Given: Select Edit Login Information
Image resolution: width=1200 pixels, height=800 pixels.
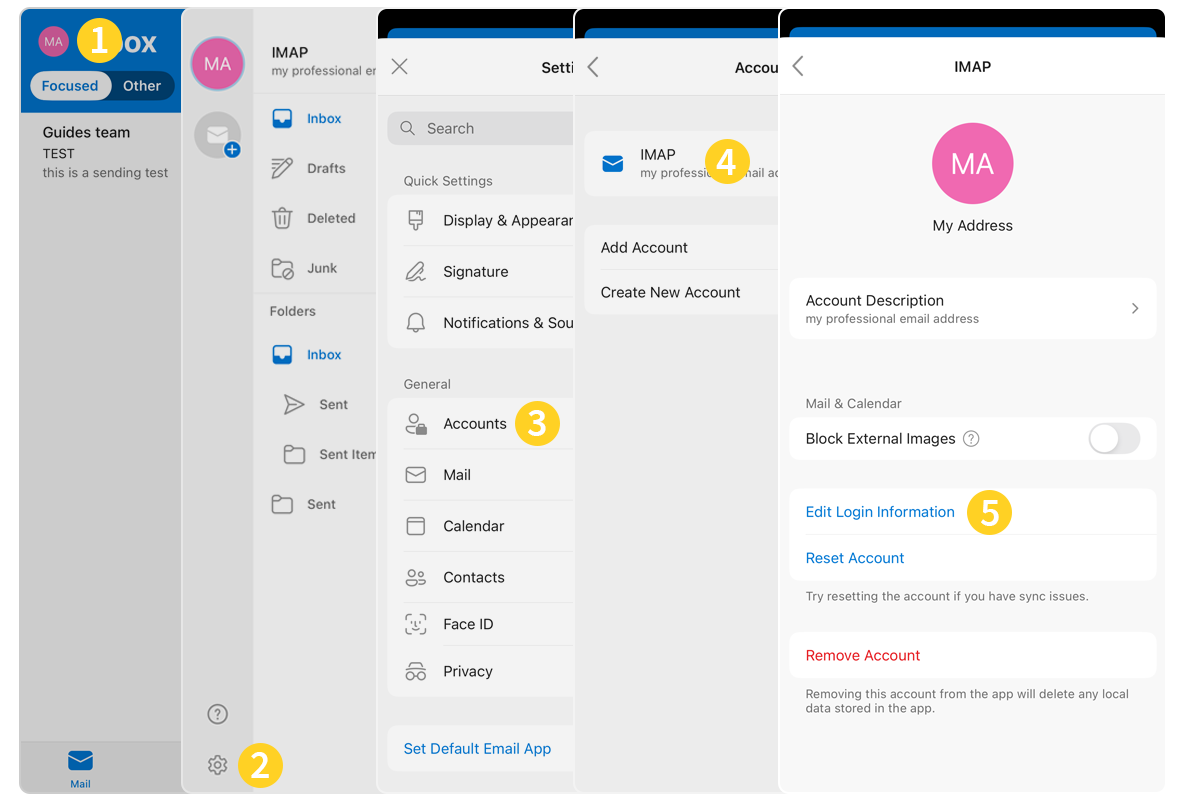Looking at the screenshot, I should tap(880, 511).
